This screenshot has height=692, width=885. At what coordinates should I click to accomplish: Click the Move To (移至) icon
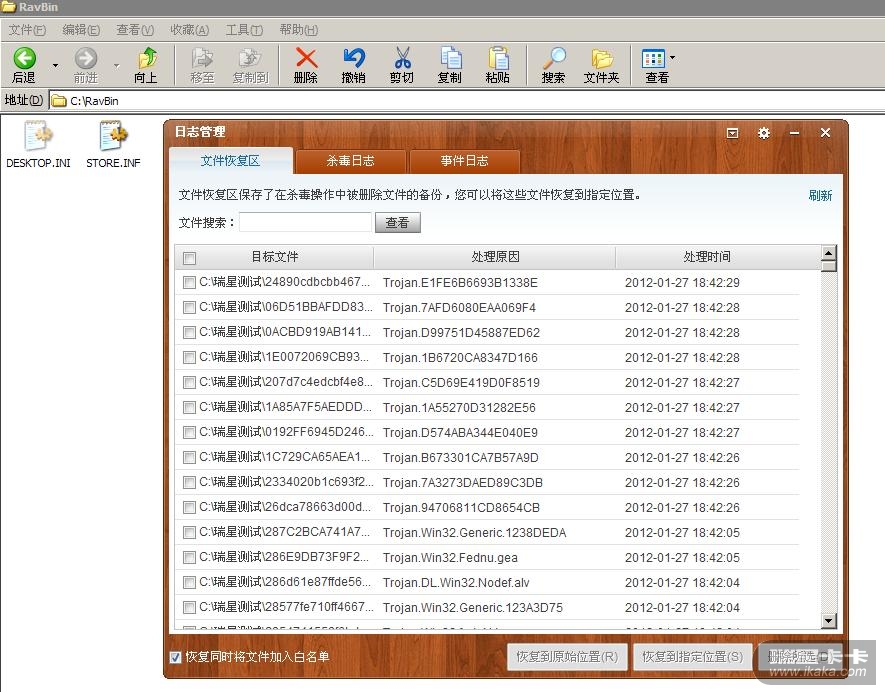[x=202, y=58]
